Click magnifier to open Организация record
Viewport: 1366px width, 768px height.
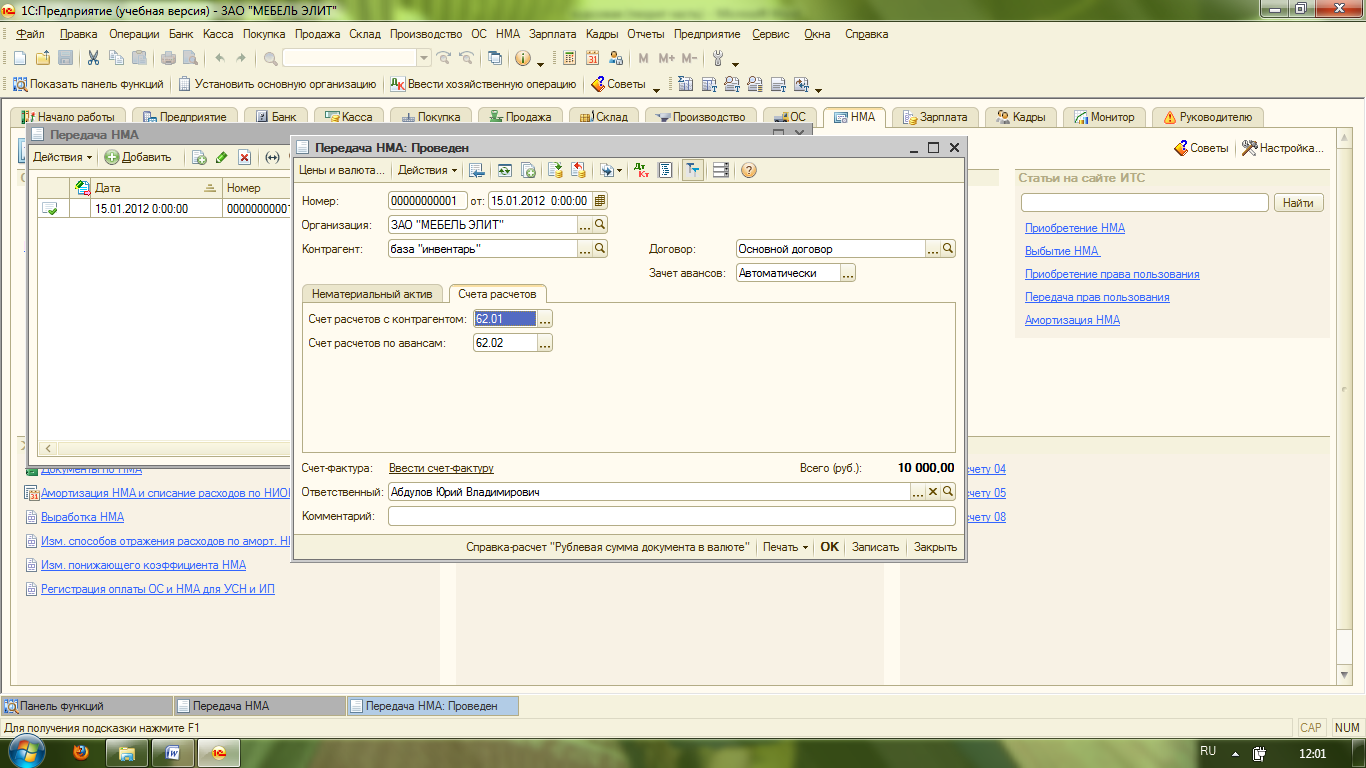pos(600,225)
